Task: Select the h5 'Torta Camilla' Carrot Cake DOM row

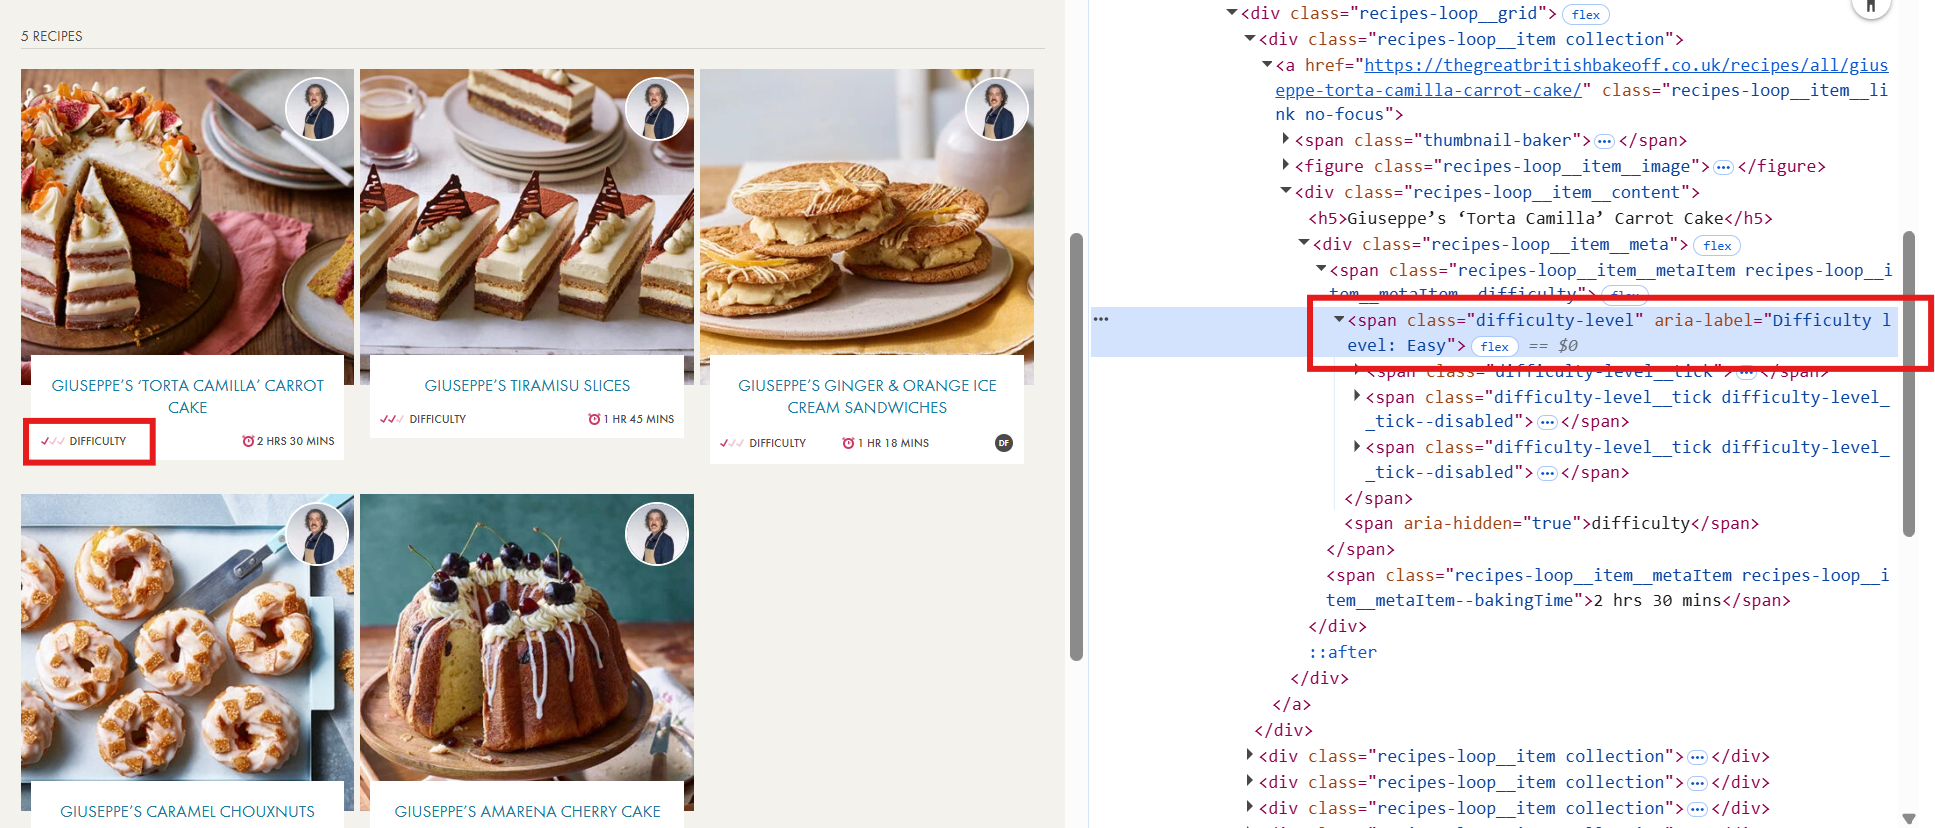Action: pyautogui.click(x=1540, y=218)
